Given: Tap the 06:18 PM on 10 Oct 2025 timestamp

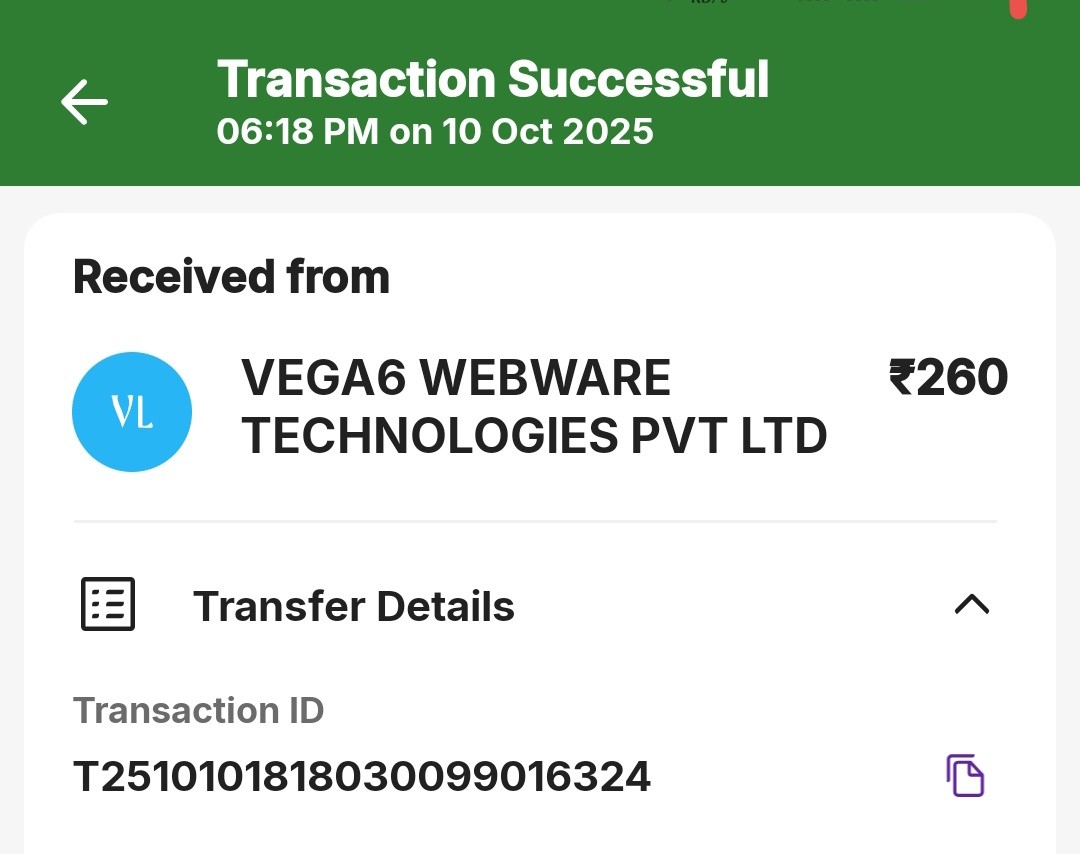Looking at the screenshot, I should click(435, 132).
